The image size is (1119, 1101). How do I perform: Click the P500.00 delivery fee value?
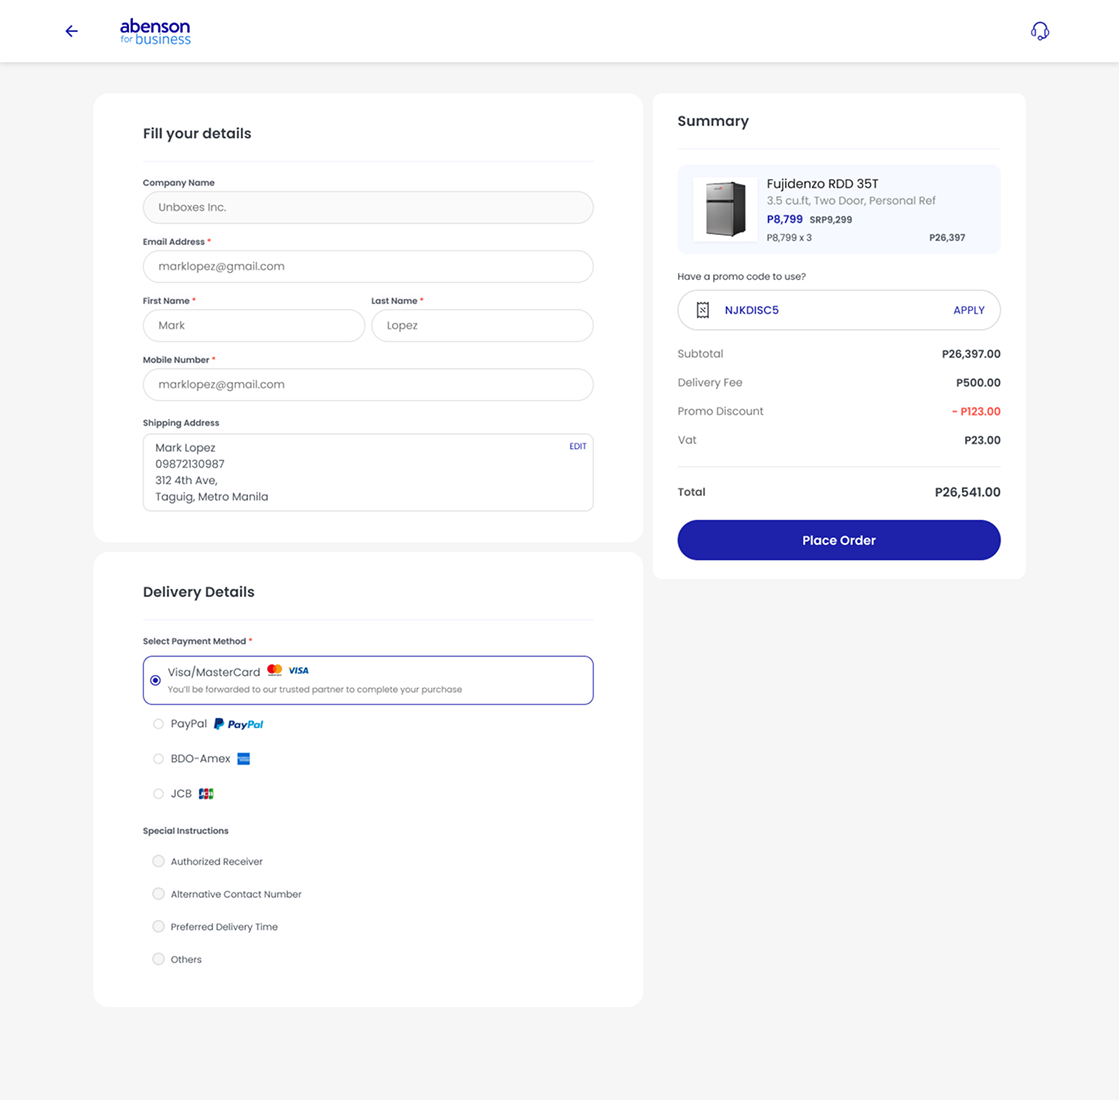point(978,383)
